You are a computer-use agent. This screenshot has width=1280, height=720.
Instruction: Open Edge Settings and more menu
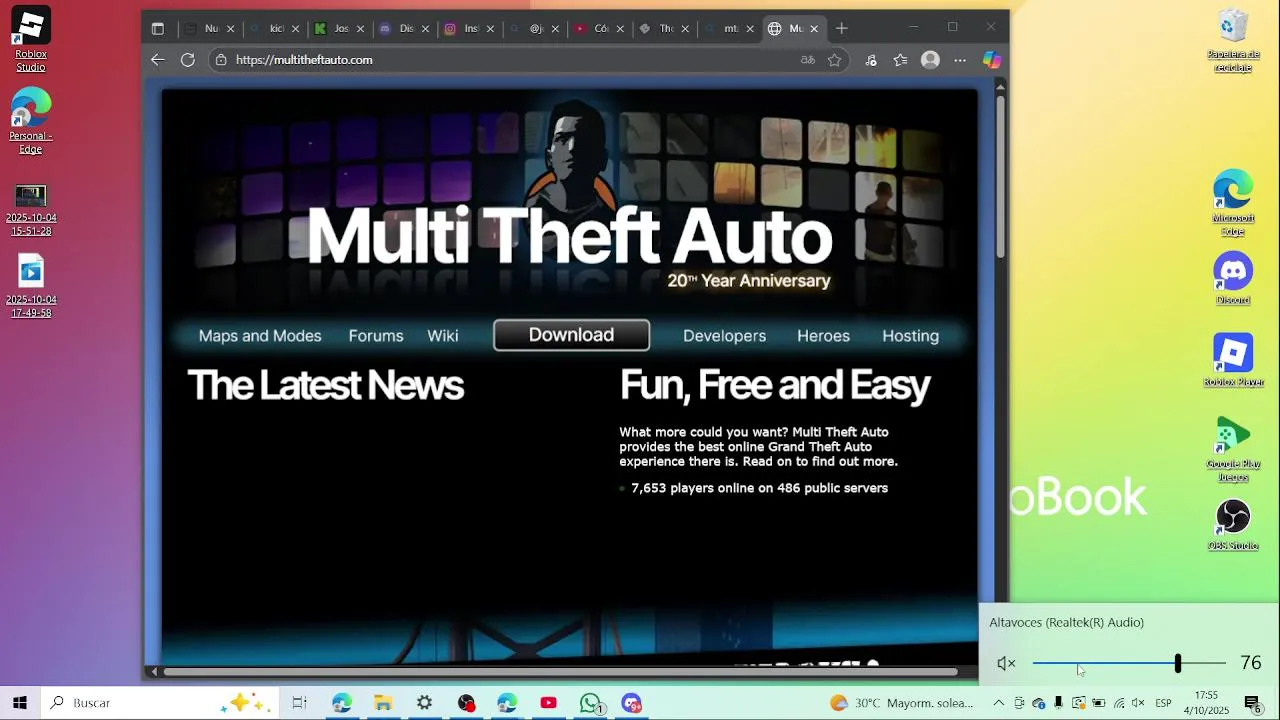[x=960, y=60]
